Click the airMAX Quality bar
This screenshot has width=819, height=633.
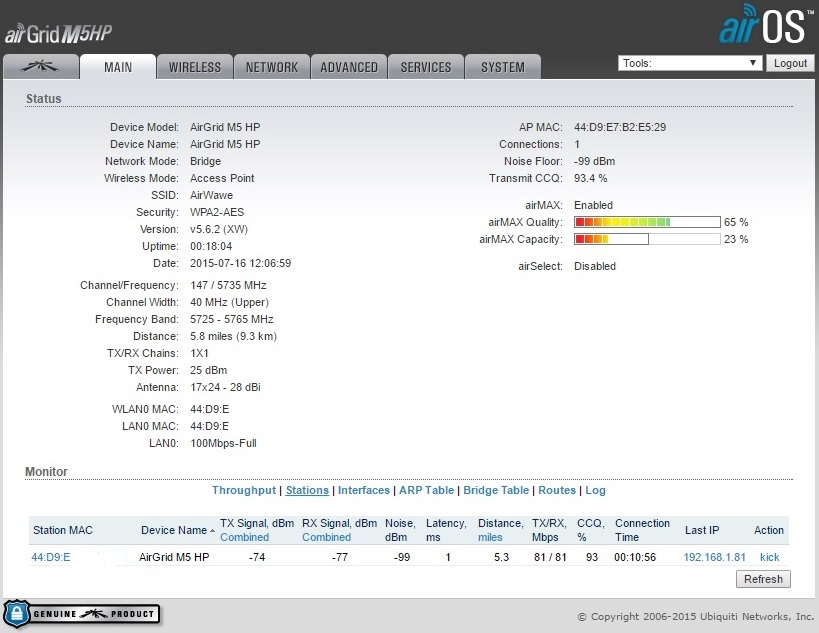pos(647,222)
